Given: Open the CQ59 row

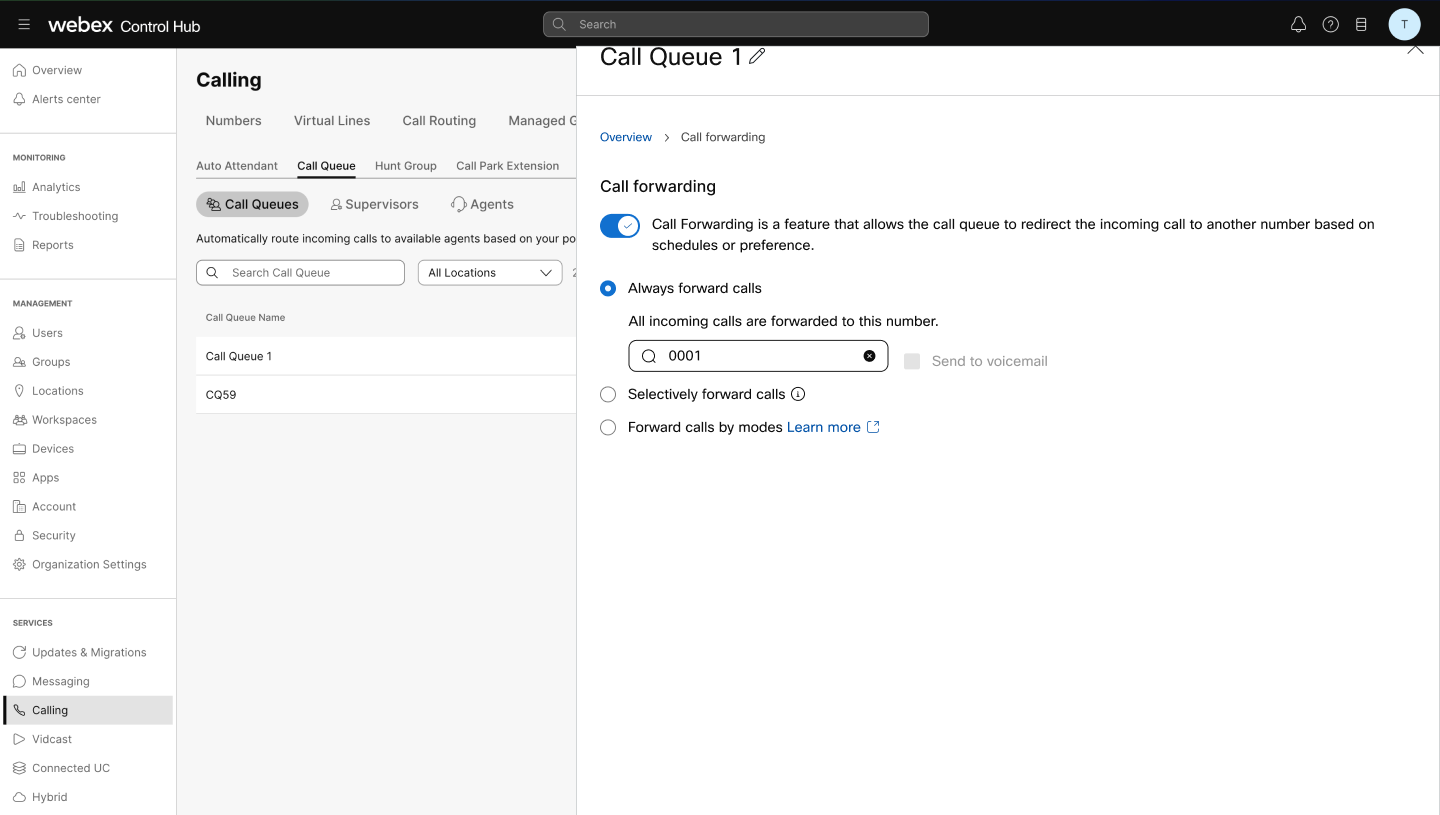Looking at the screenshot, I should pyautogui.click(x=386, y=395).
